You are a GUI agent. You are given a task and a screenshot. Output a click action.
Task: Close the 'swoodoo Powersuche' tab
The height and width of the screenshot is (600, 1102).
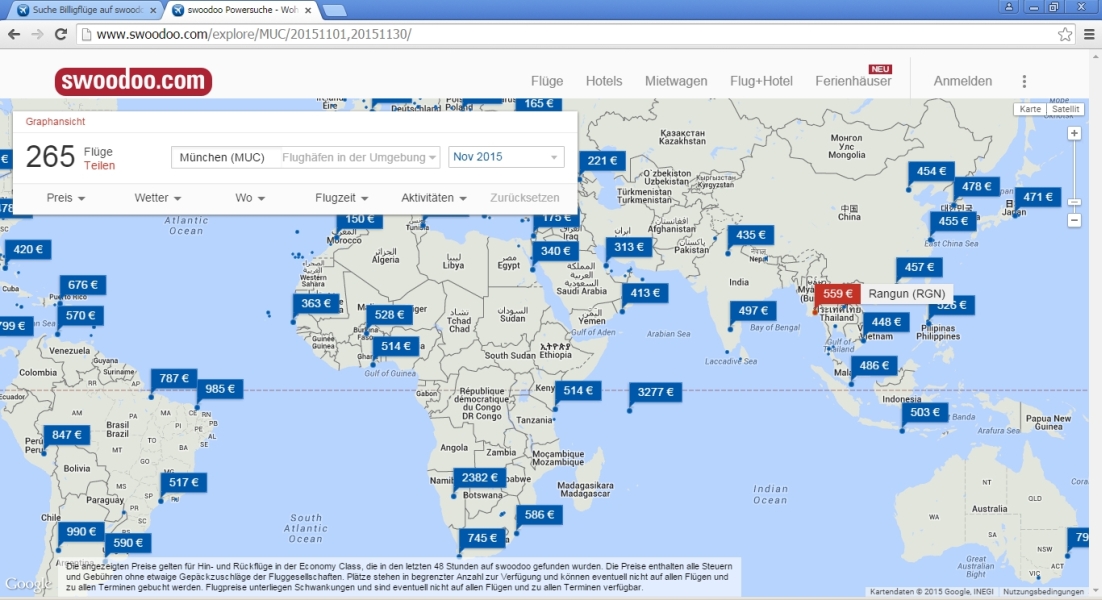[309, 10]
